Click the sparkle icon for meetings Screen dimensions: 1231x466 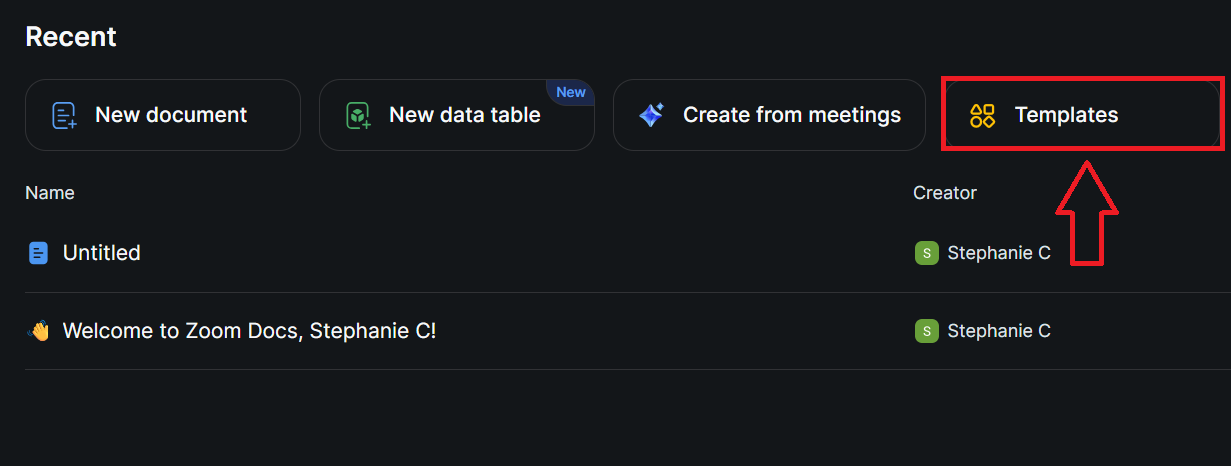pyautogui.click(x=652, y=115)
